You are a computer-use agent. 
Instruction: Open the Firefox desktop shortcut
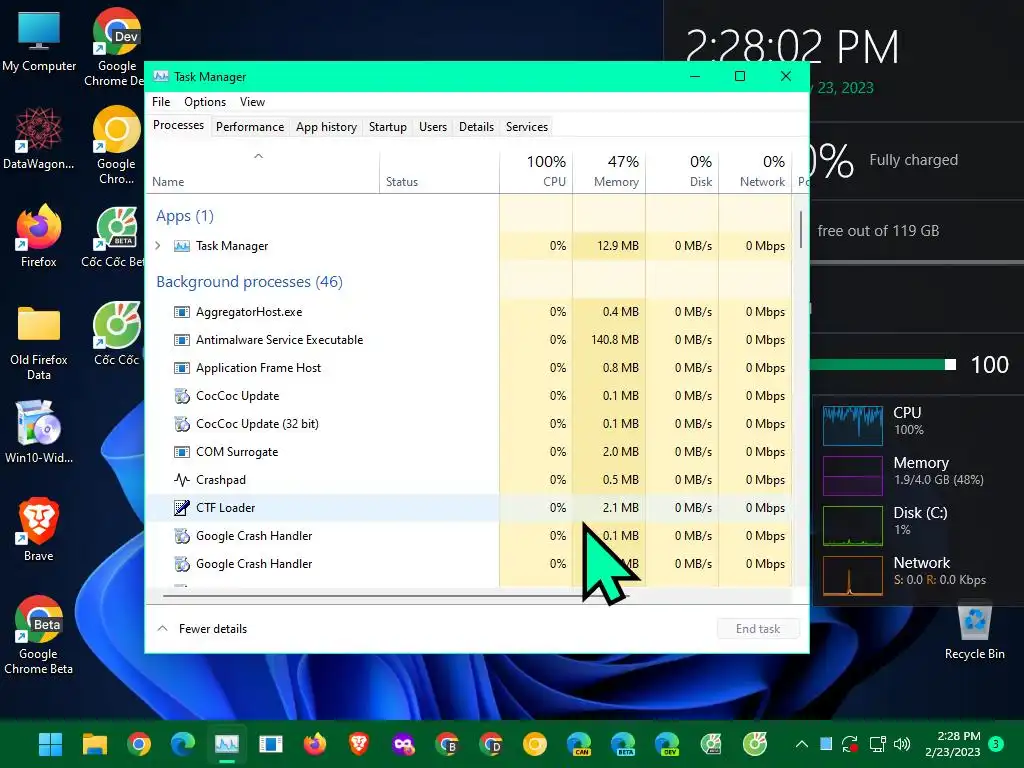tap(39, 236)
